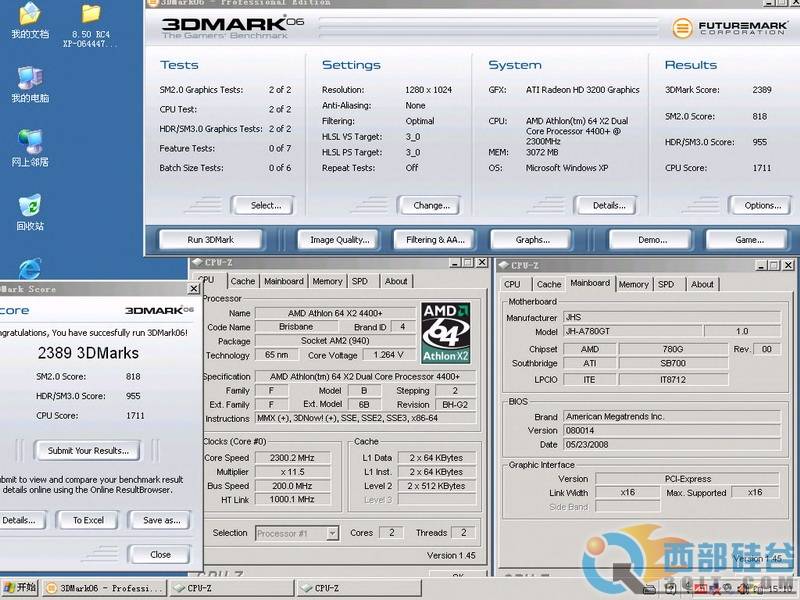
Task: Open the About tab in the motherboard CPU-Z window
Action: click(703, 284)
